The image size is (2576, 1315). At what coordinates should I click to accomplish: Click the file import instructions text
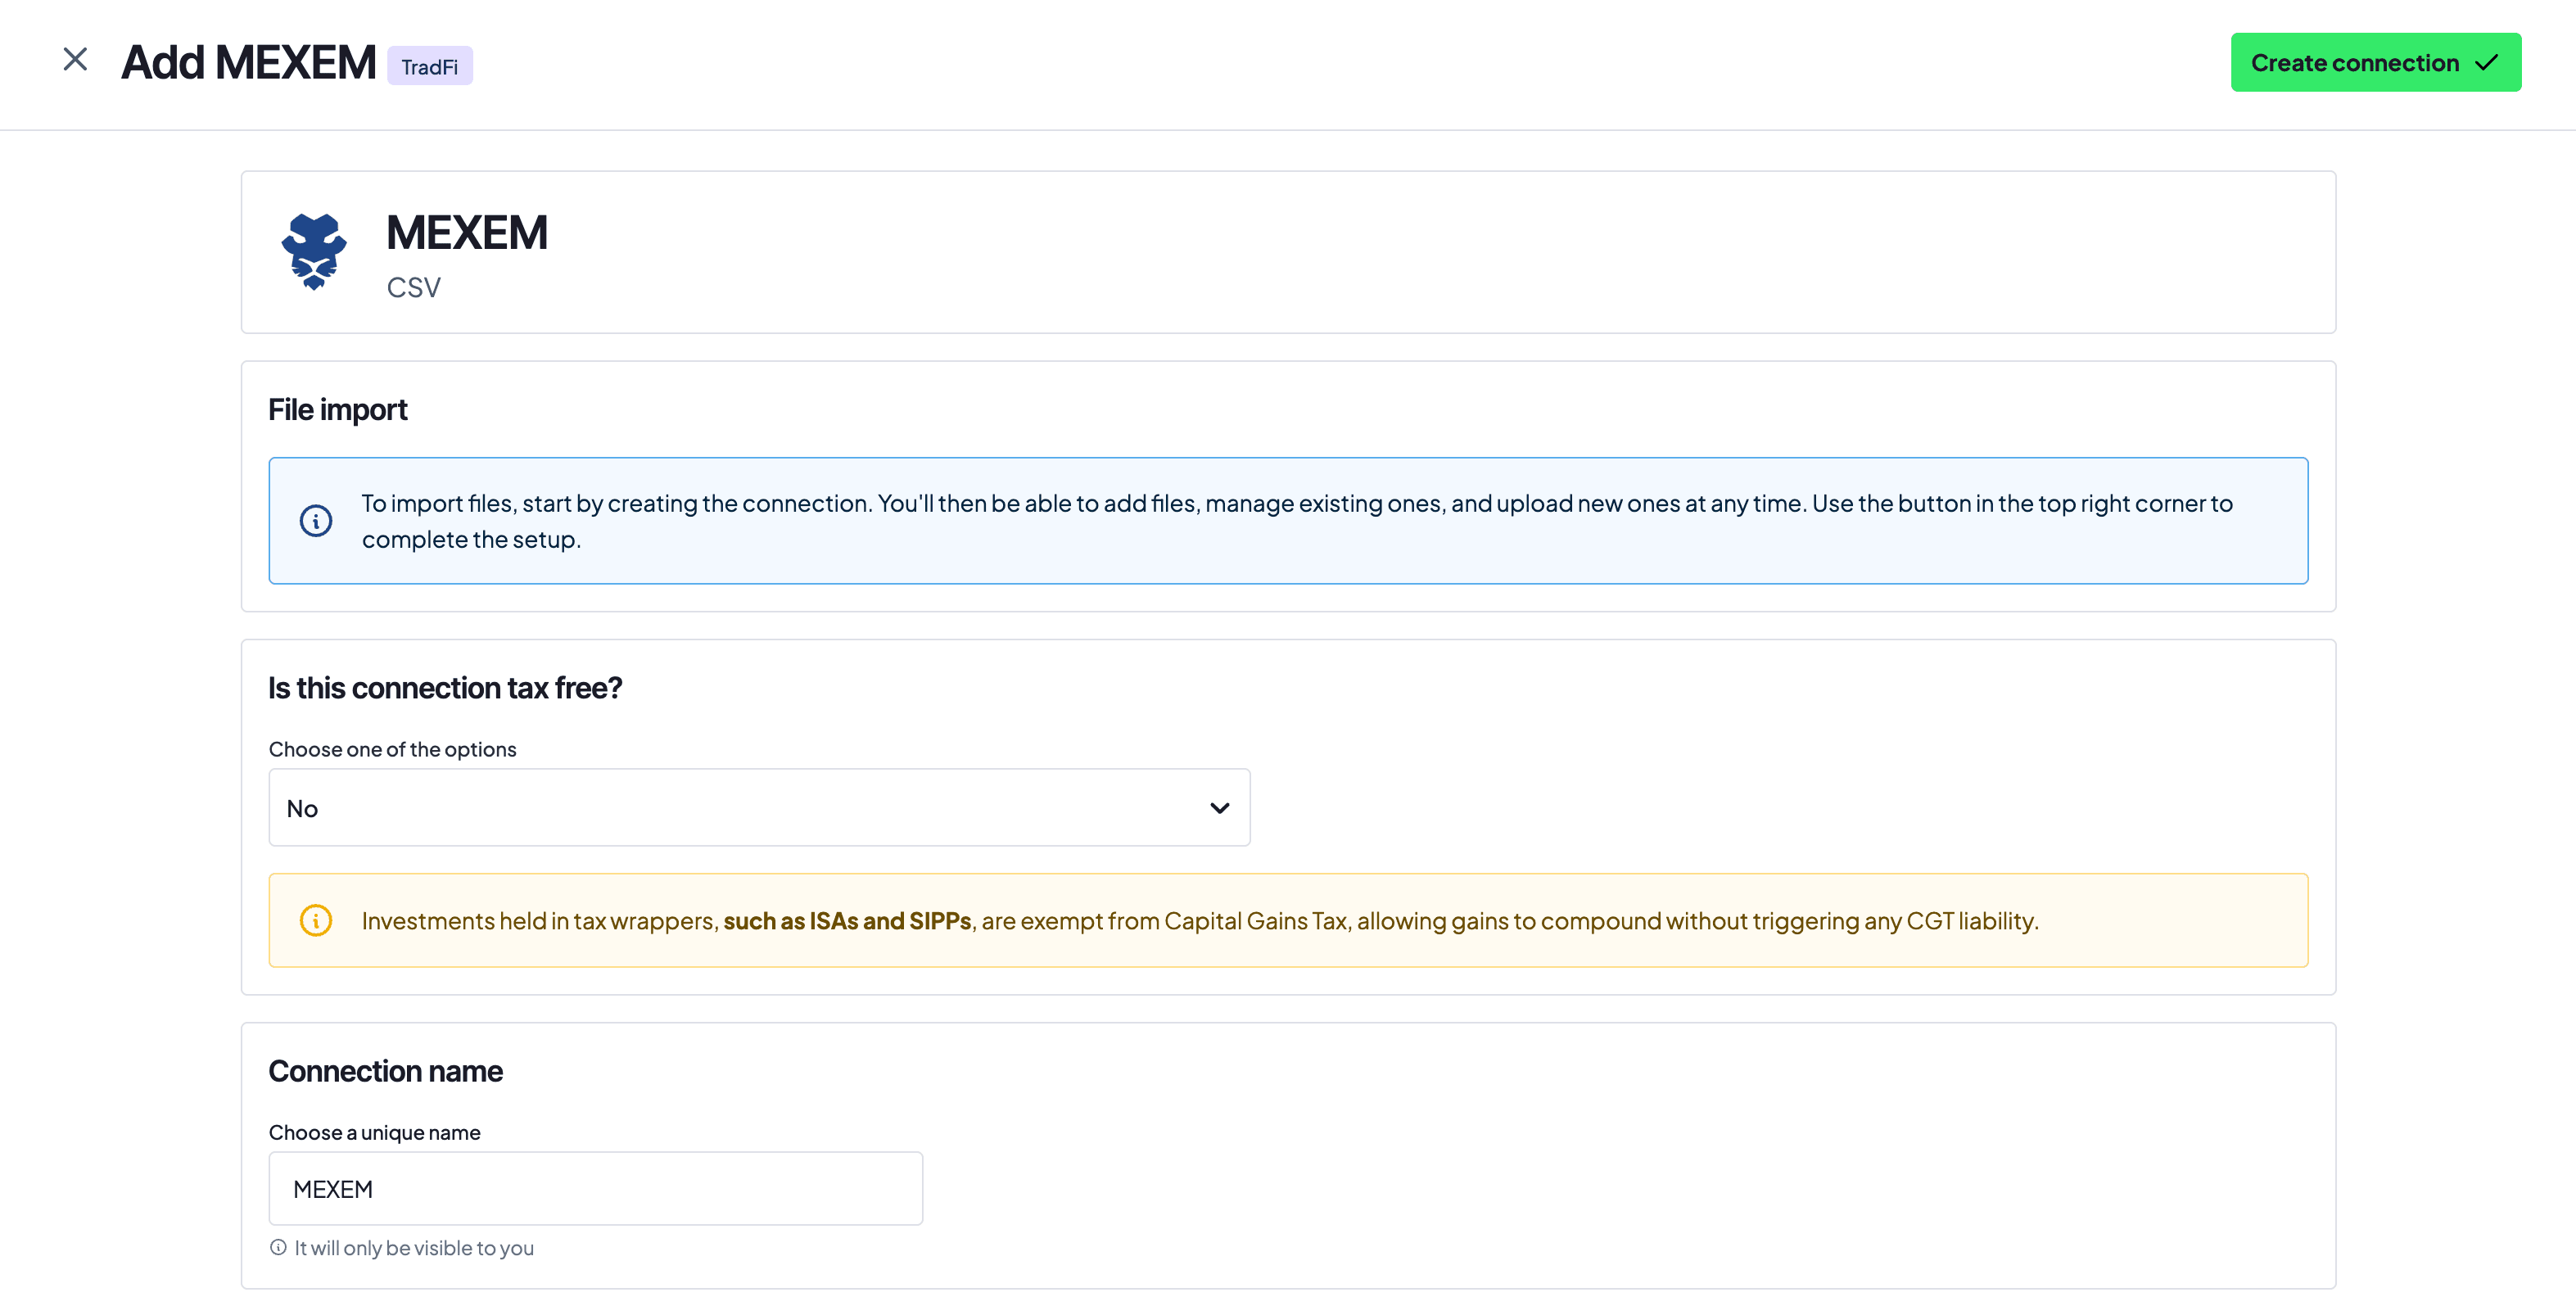coord(1297,521)
